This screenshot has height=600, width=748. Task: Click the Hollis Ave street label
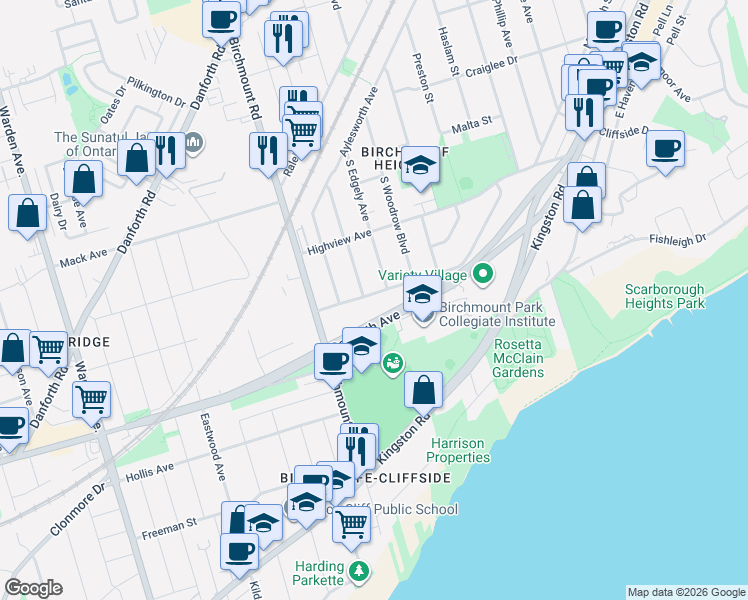pyautogui.click(x=150, y=472)
